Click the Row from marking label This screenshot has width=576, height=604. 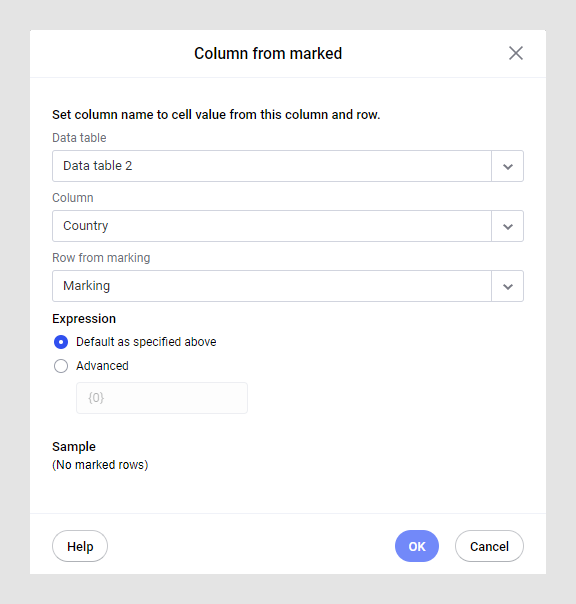click(x=101, y=258)
